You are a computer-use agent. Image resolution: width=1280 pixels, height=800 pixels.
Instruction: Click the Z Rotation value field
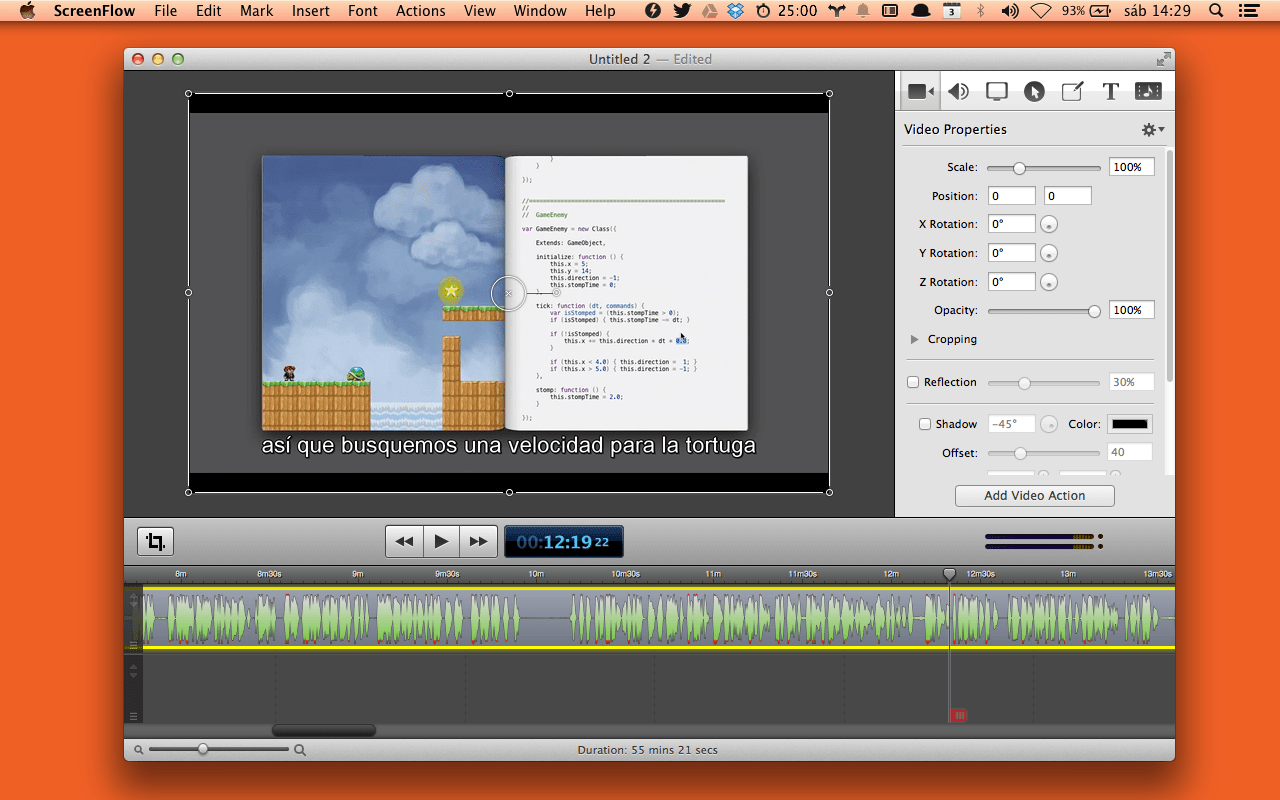[x=1012, y=283]
